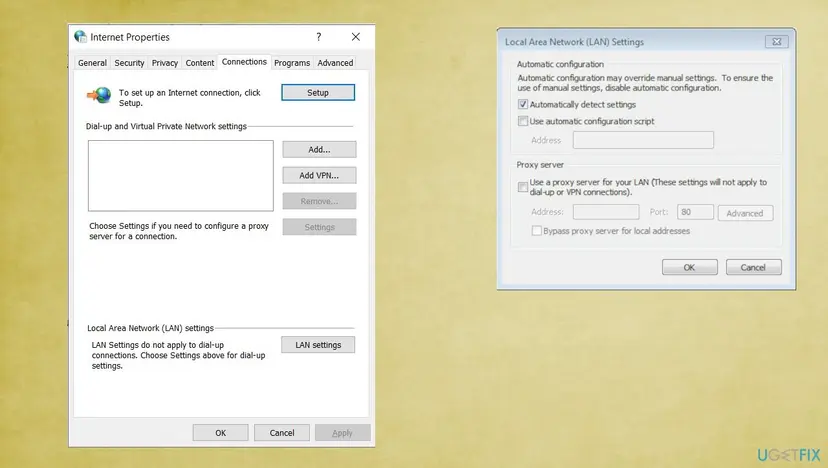Screen dimensions: 828x468
Task: Click OK in LAN Settings dialog
Action: [690, 267]
